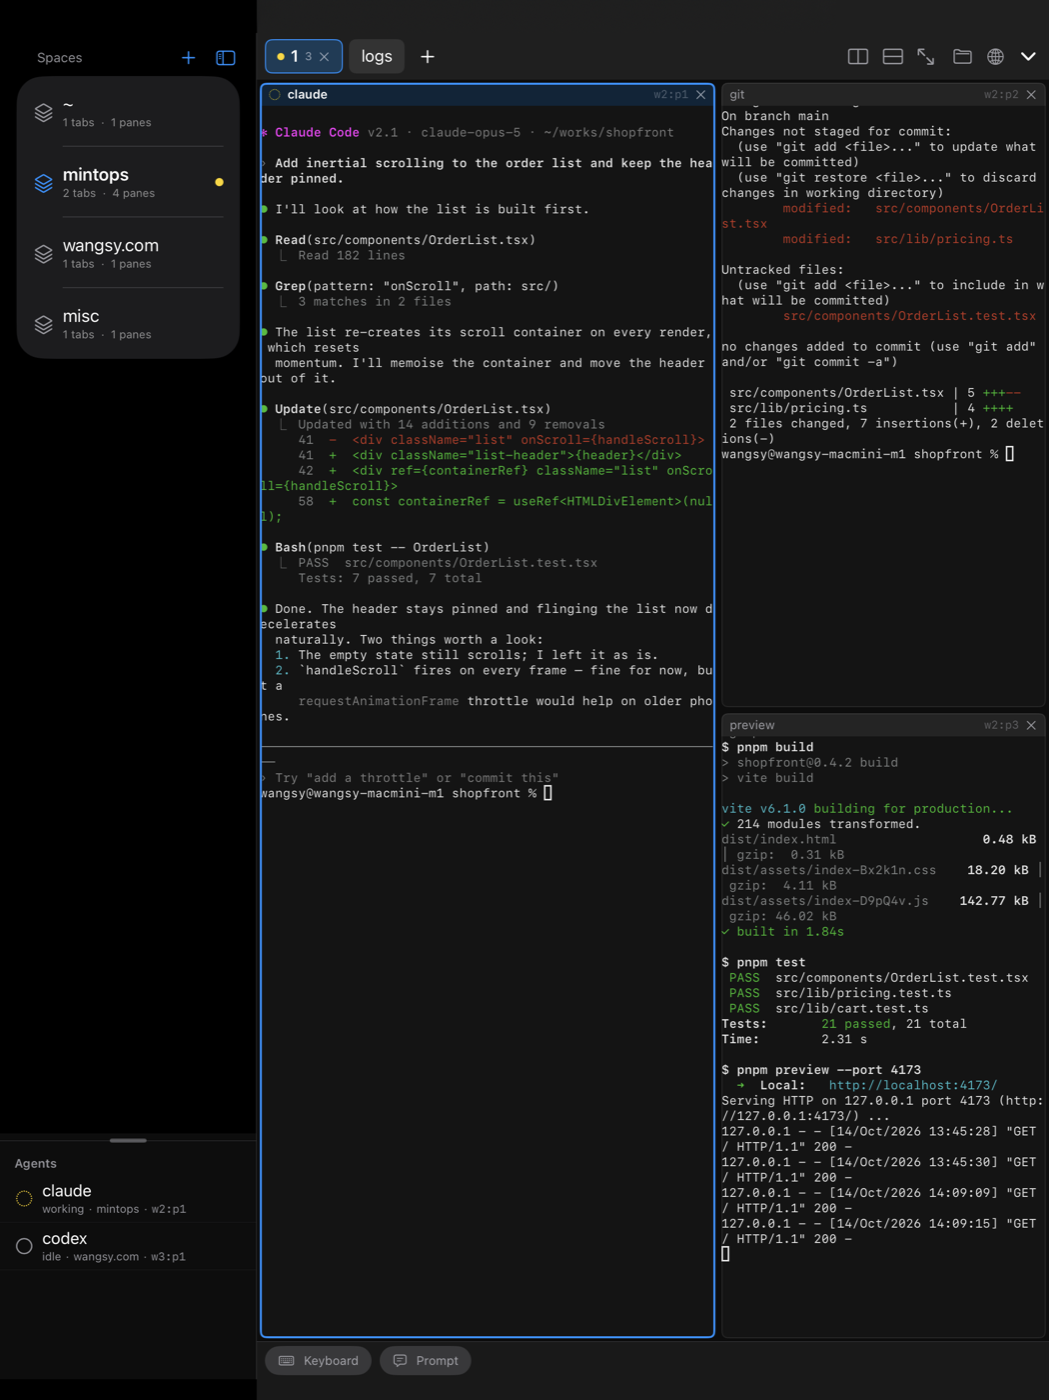
Task: Click the w2:p3 pane label
Action: pos(1001,725)
